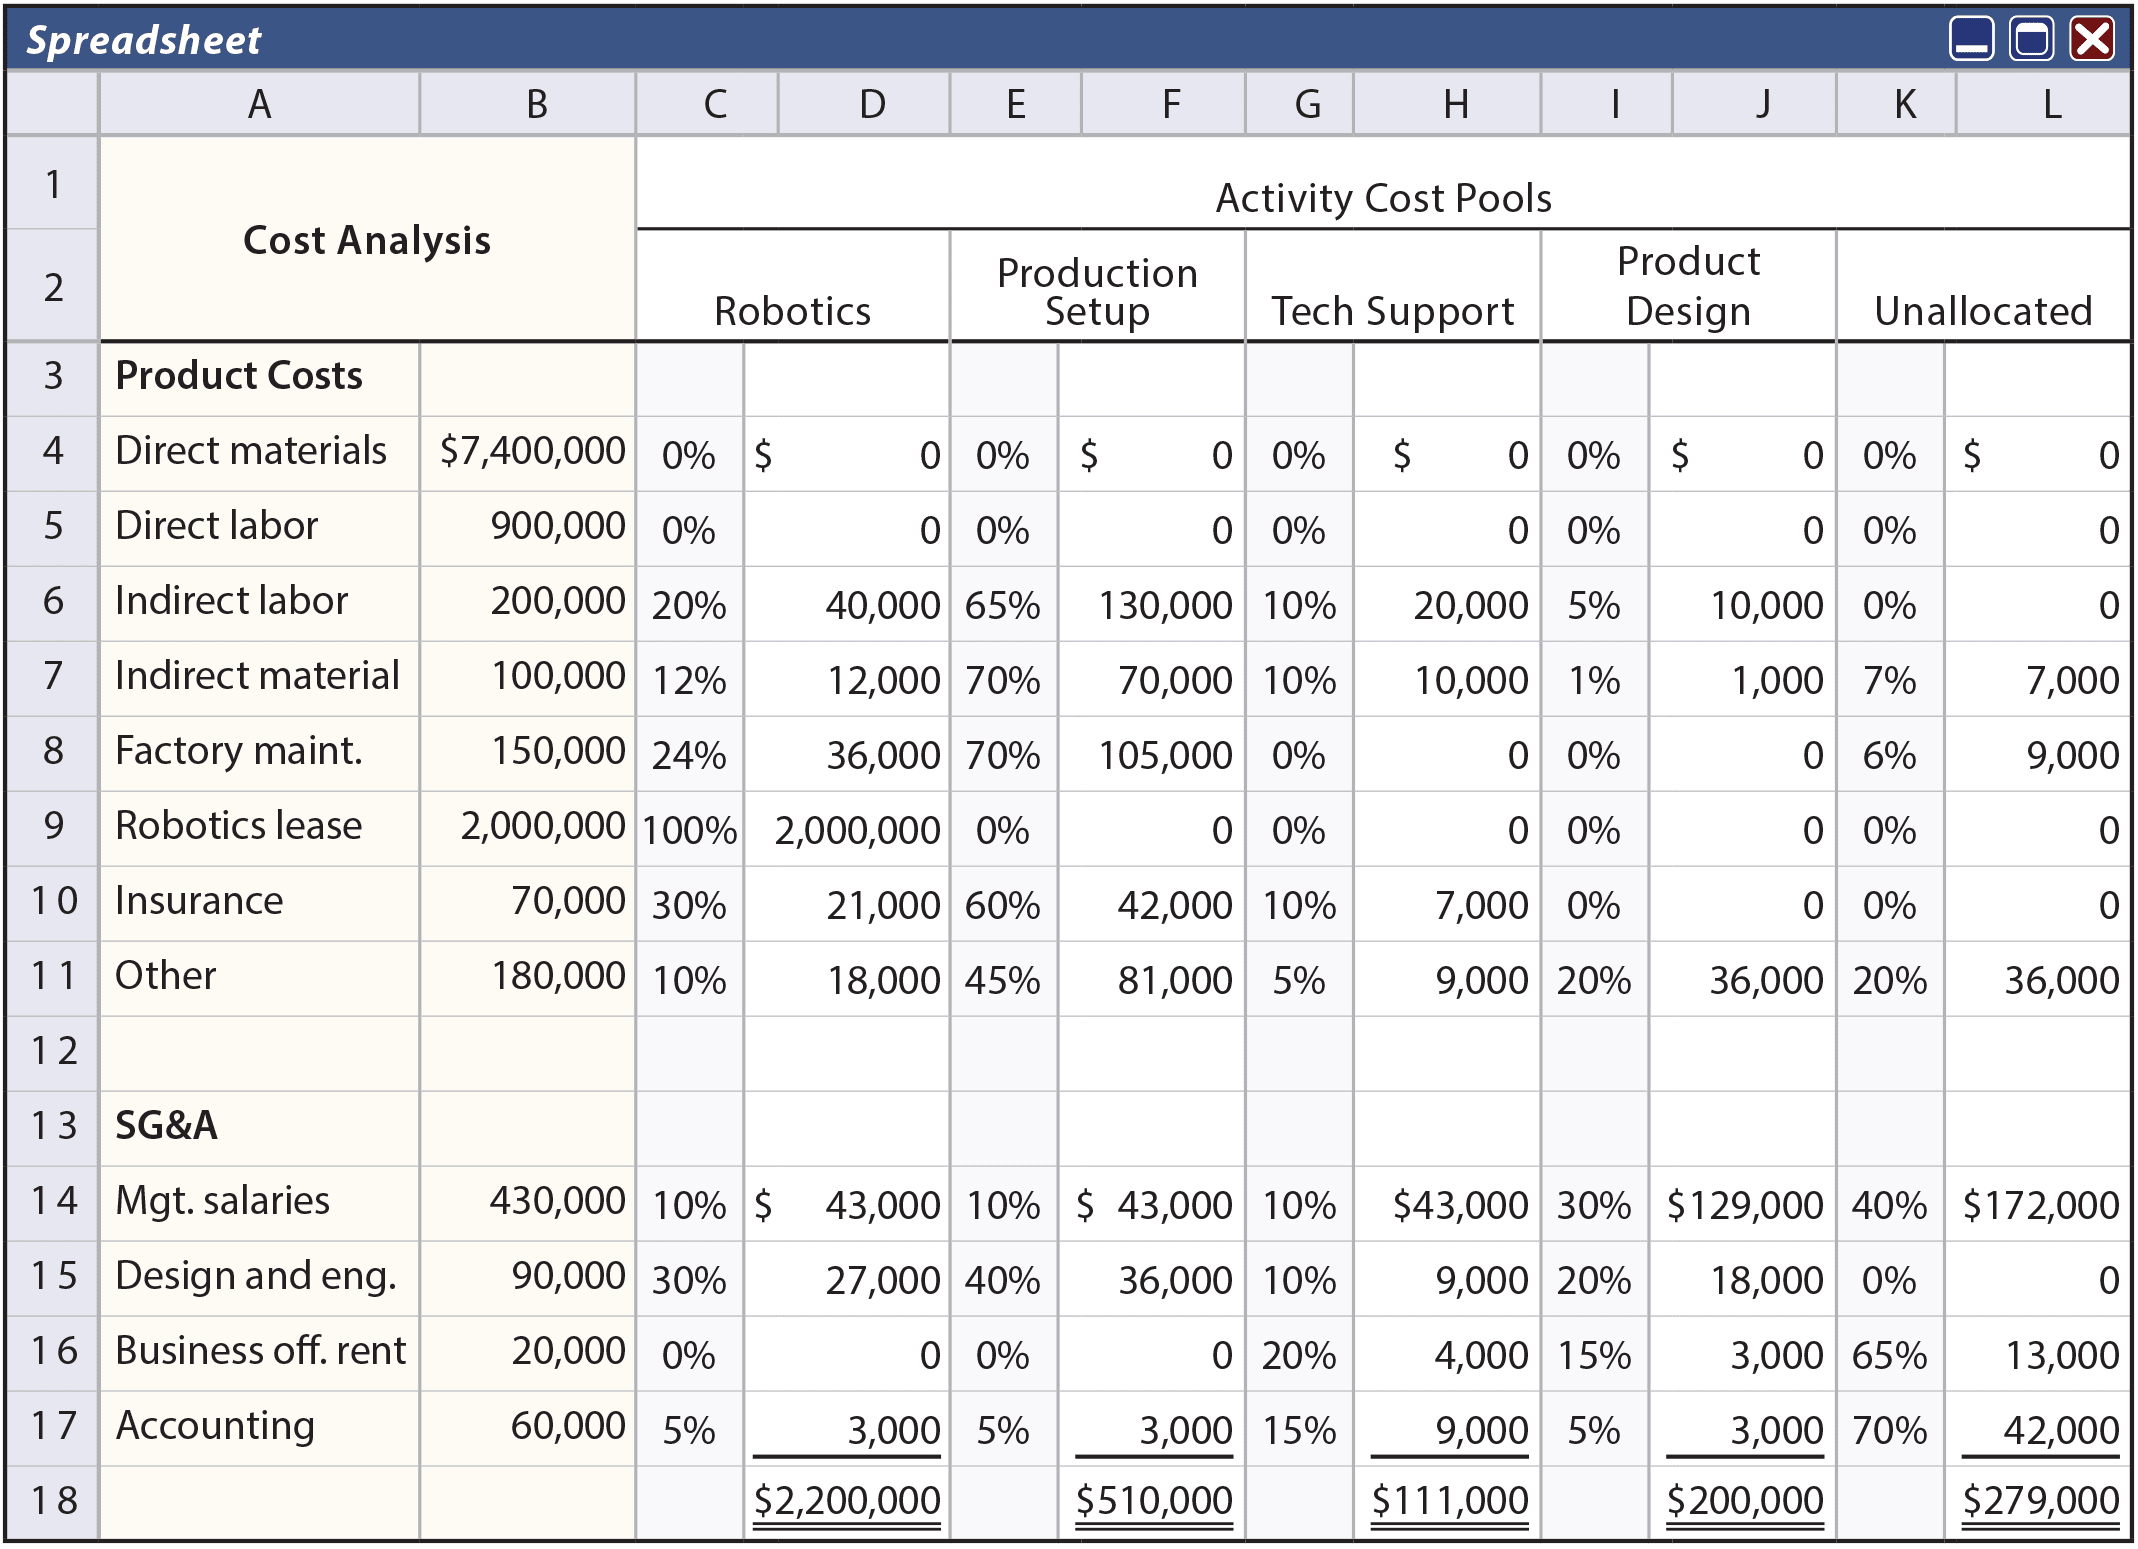Select row 9 header
Image resolution: width=2138 pixels, height=1549 pixels.
tap(53, 826)
